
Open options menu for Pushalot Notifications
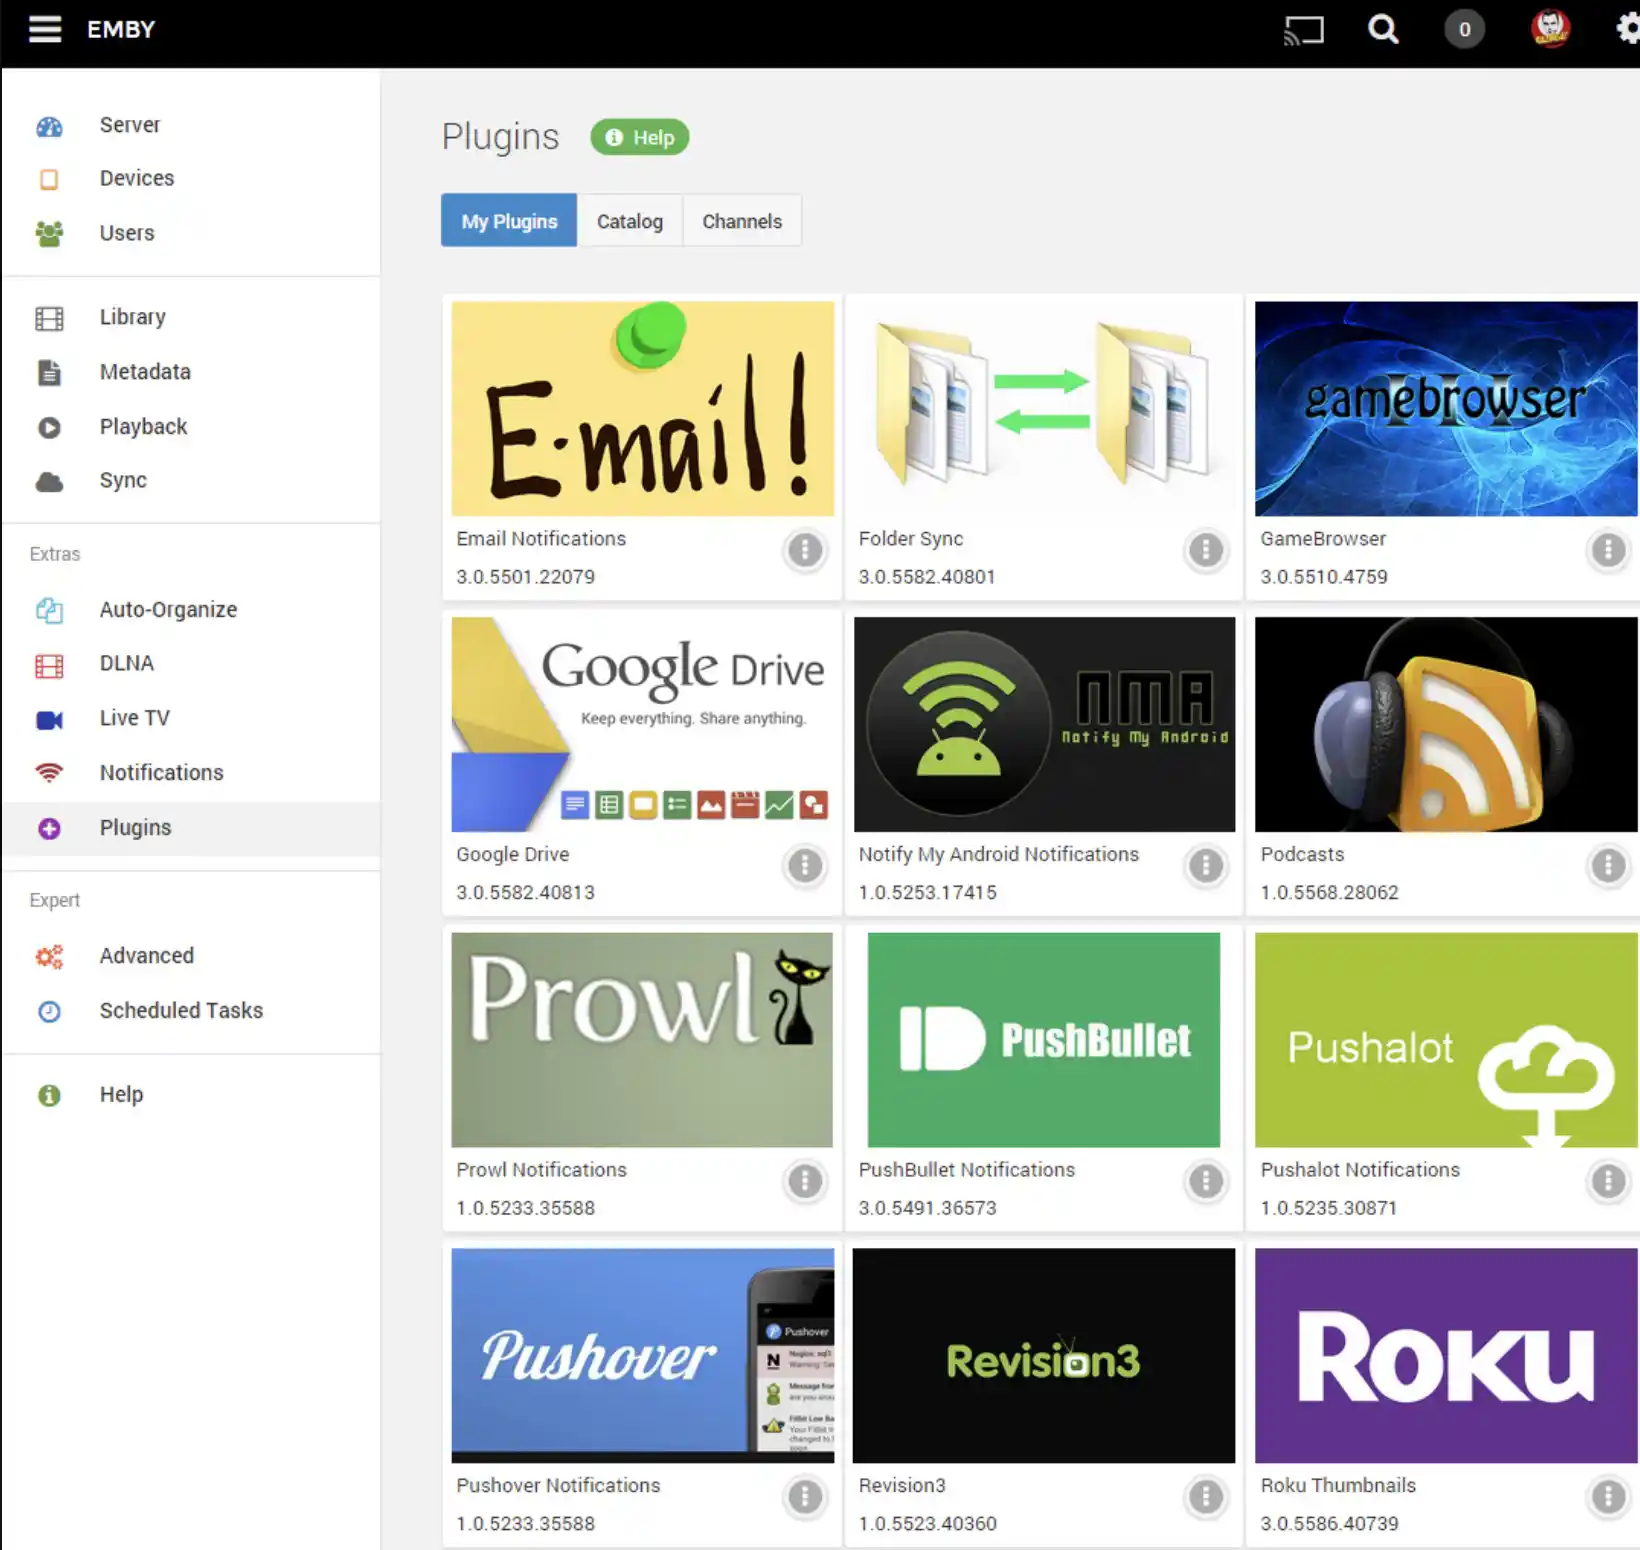(1608, 1182)
